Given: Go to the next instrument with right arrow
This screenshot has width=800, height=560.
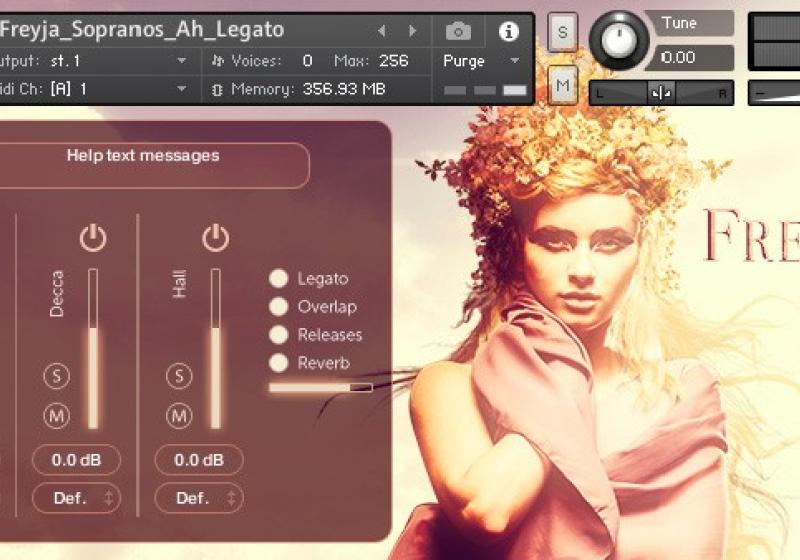Looking at the screenshot, I should pos(412,31).
